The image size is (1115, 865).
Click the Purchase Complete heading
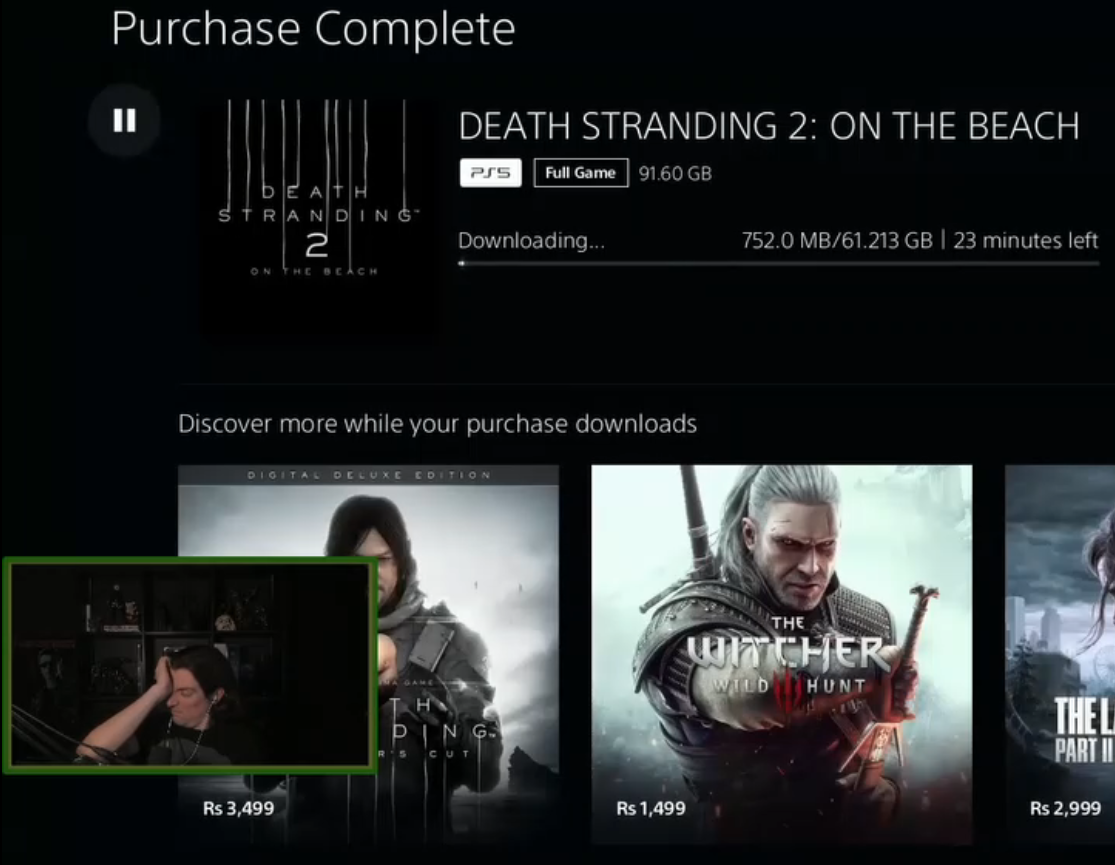(x=313, y=28)
